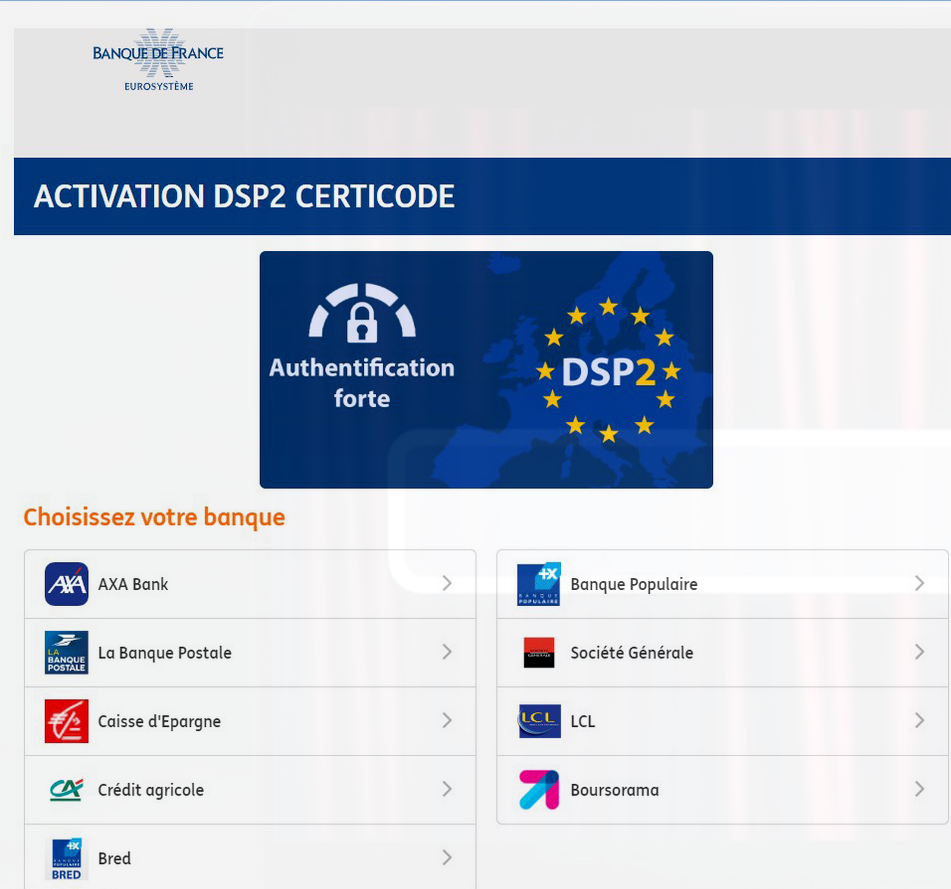Open the Société Générale row chevron
The image size is (951, 889).
[919, 652]
